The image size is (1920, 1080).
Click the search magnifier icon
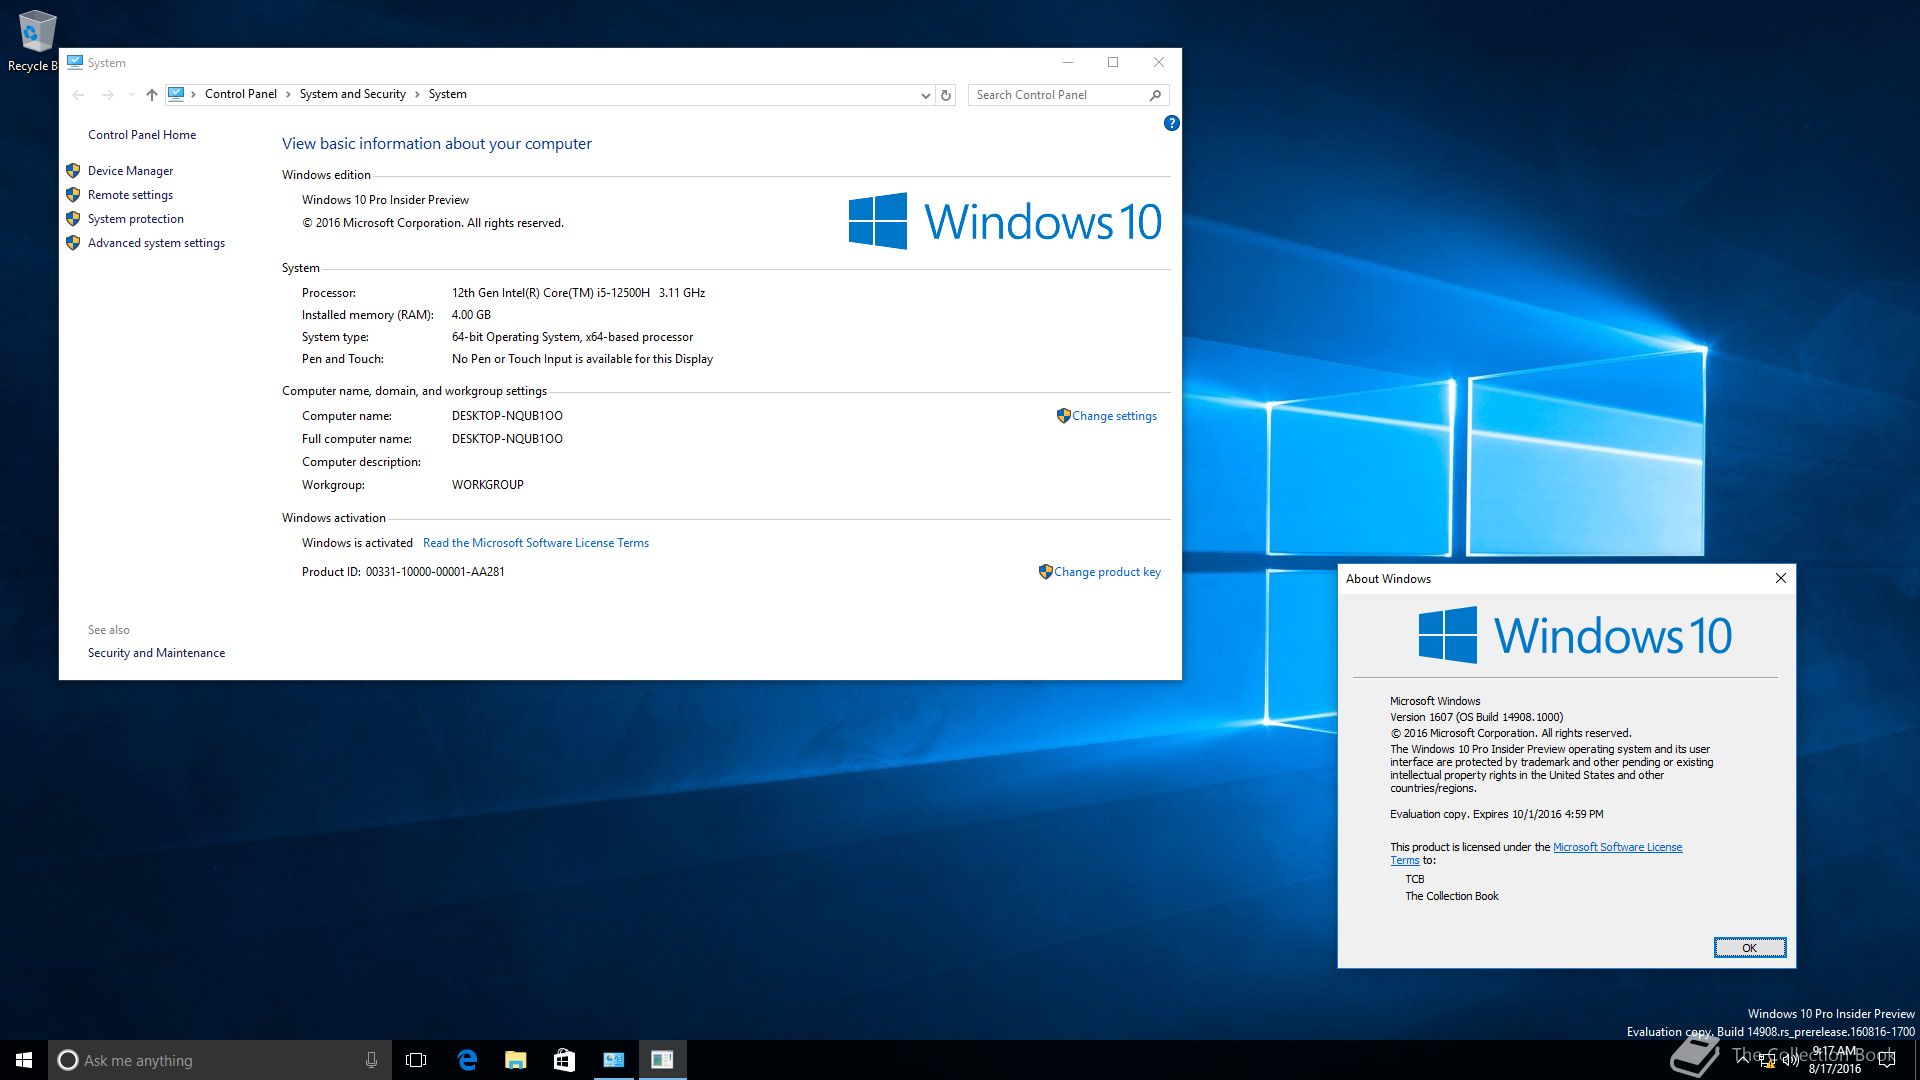pyautogui.click(x=1155, y=95)
